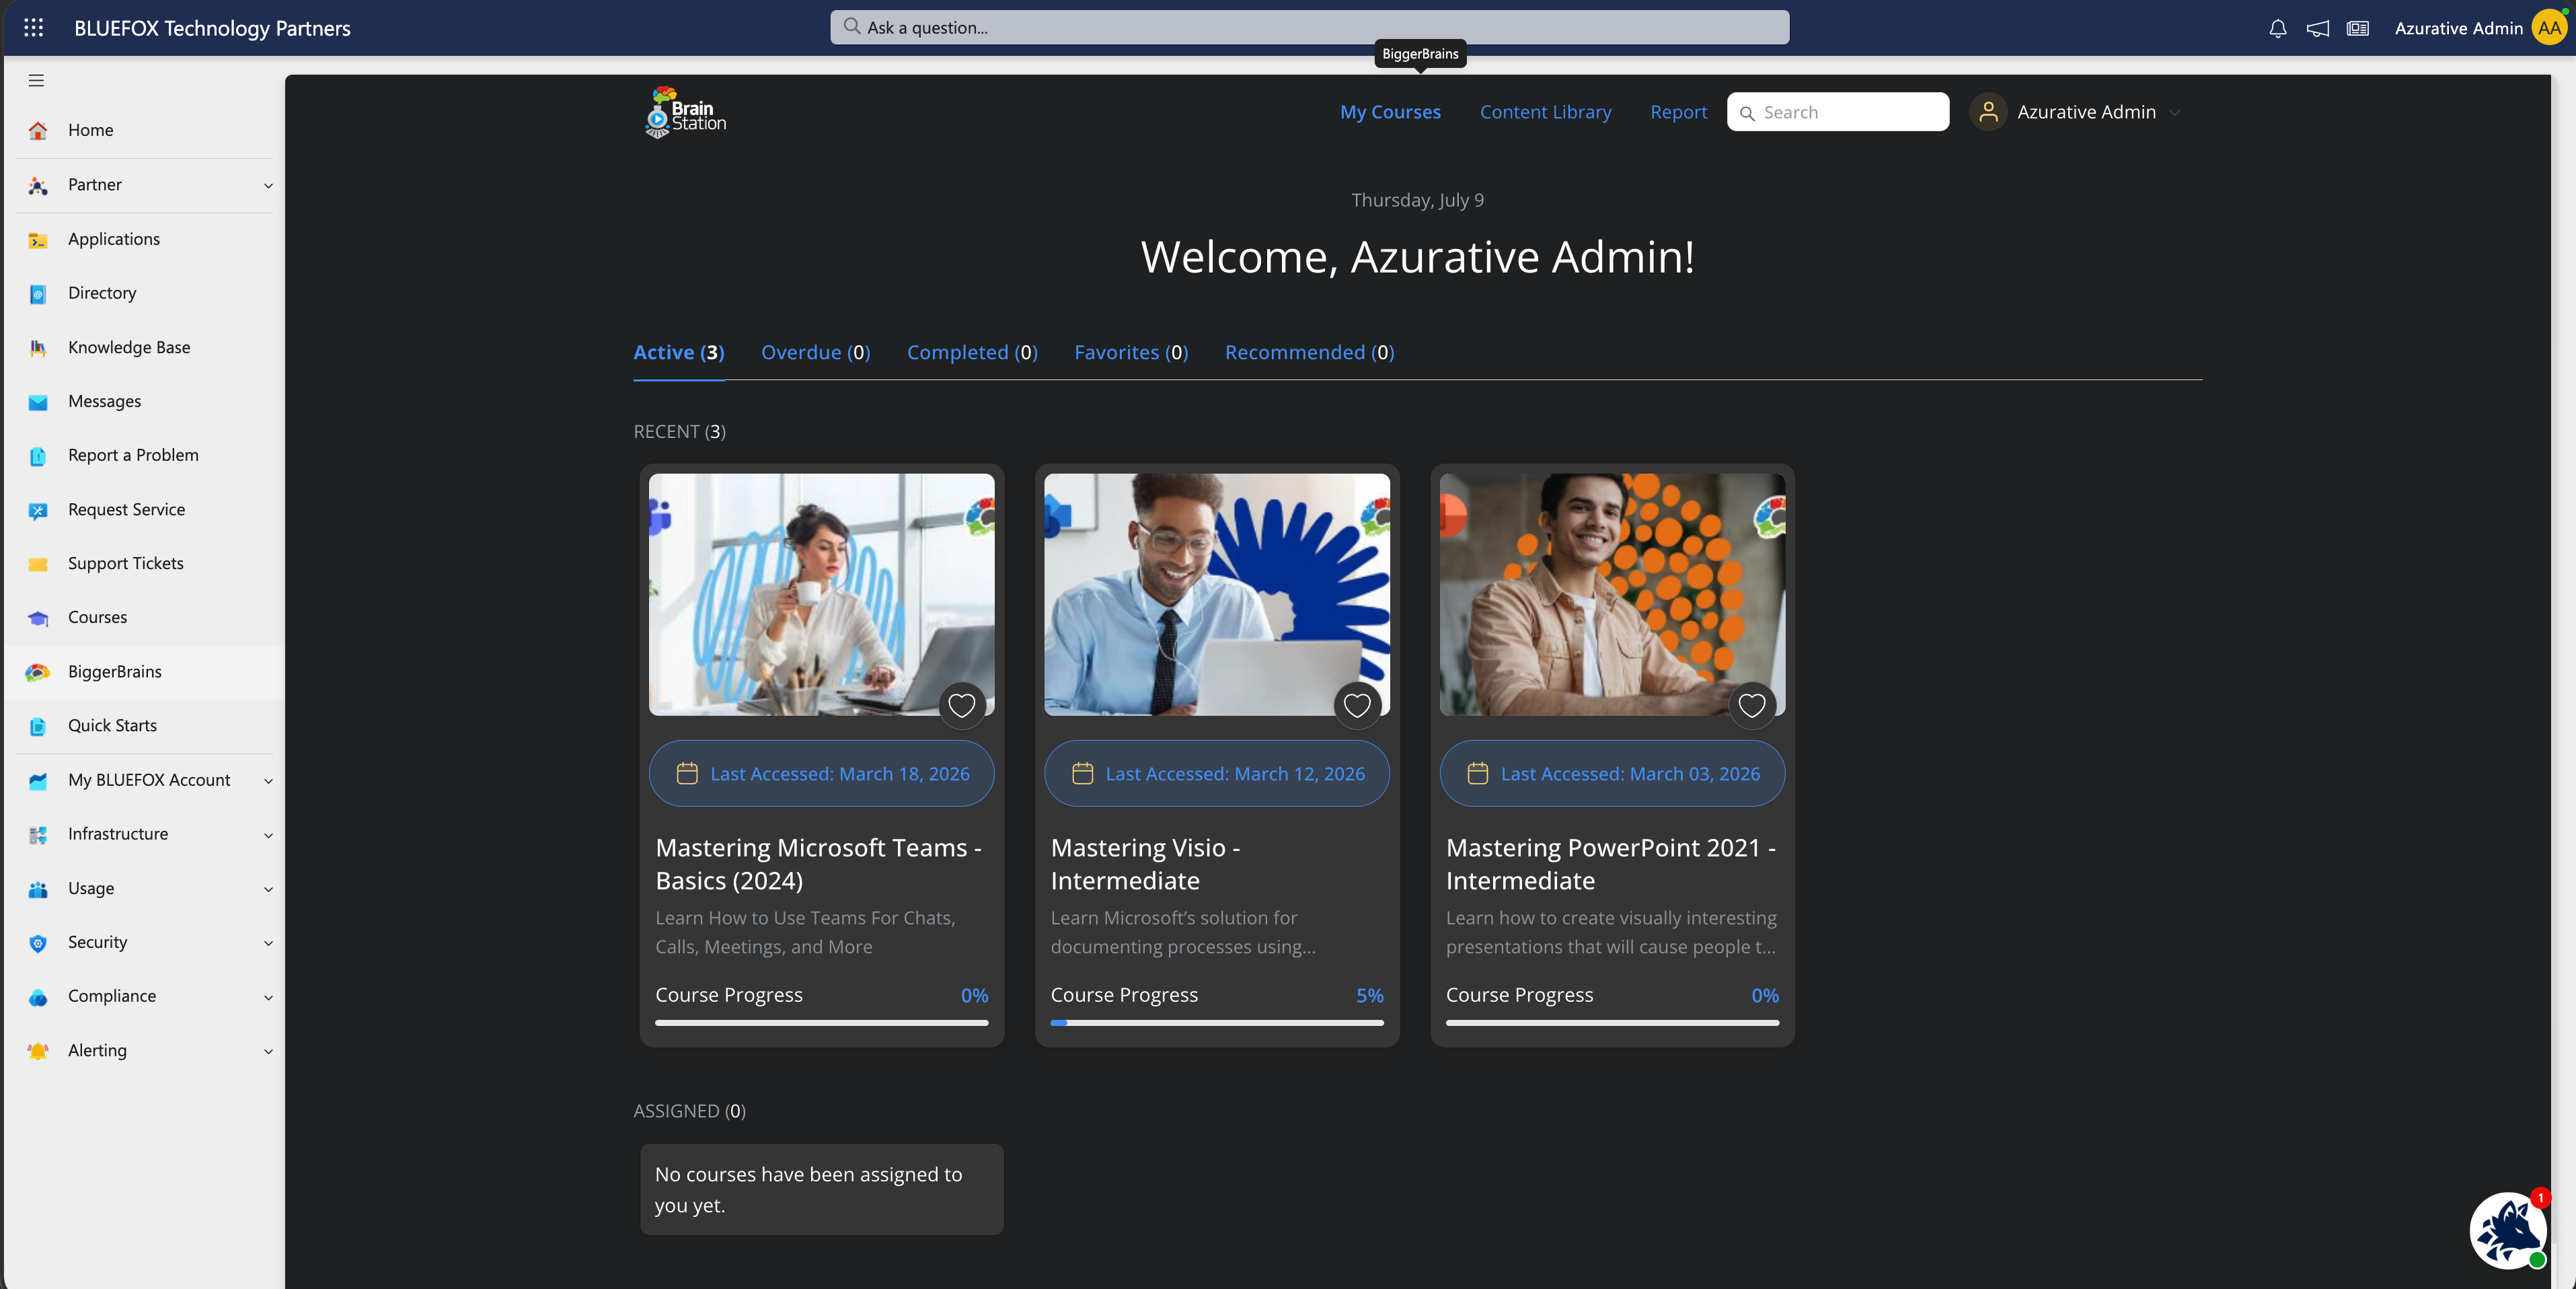Open Mastering PowerPoint 2021 - Intermediate title

point(1610,864)
